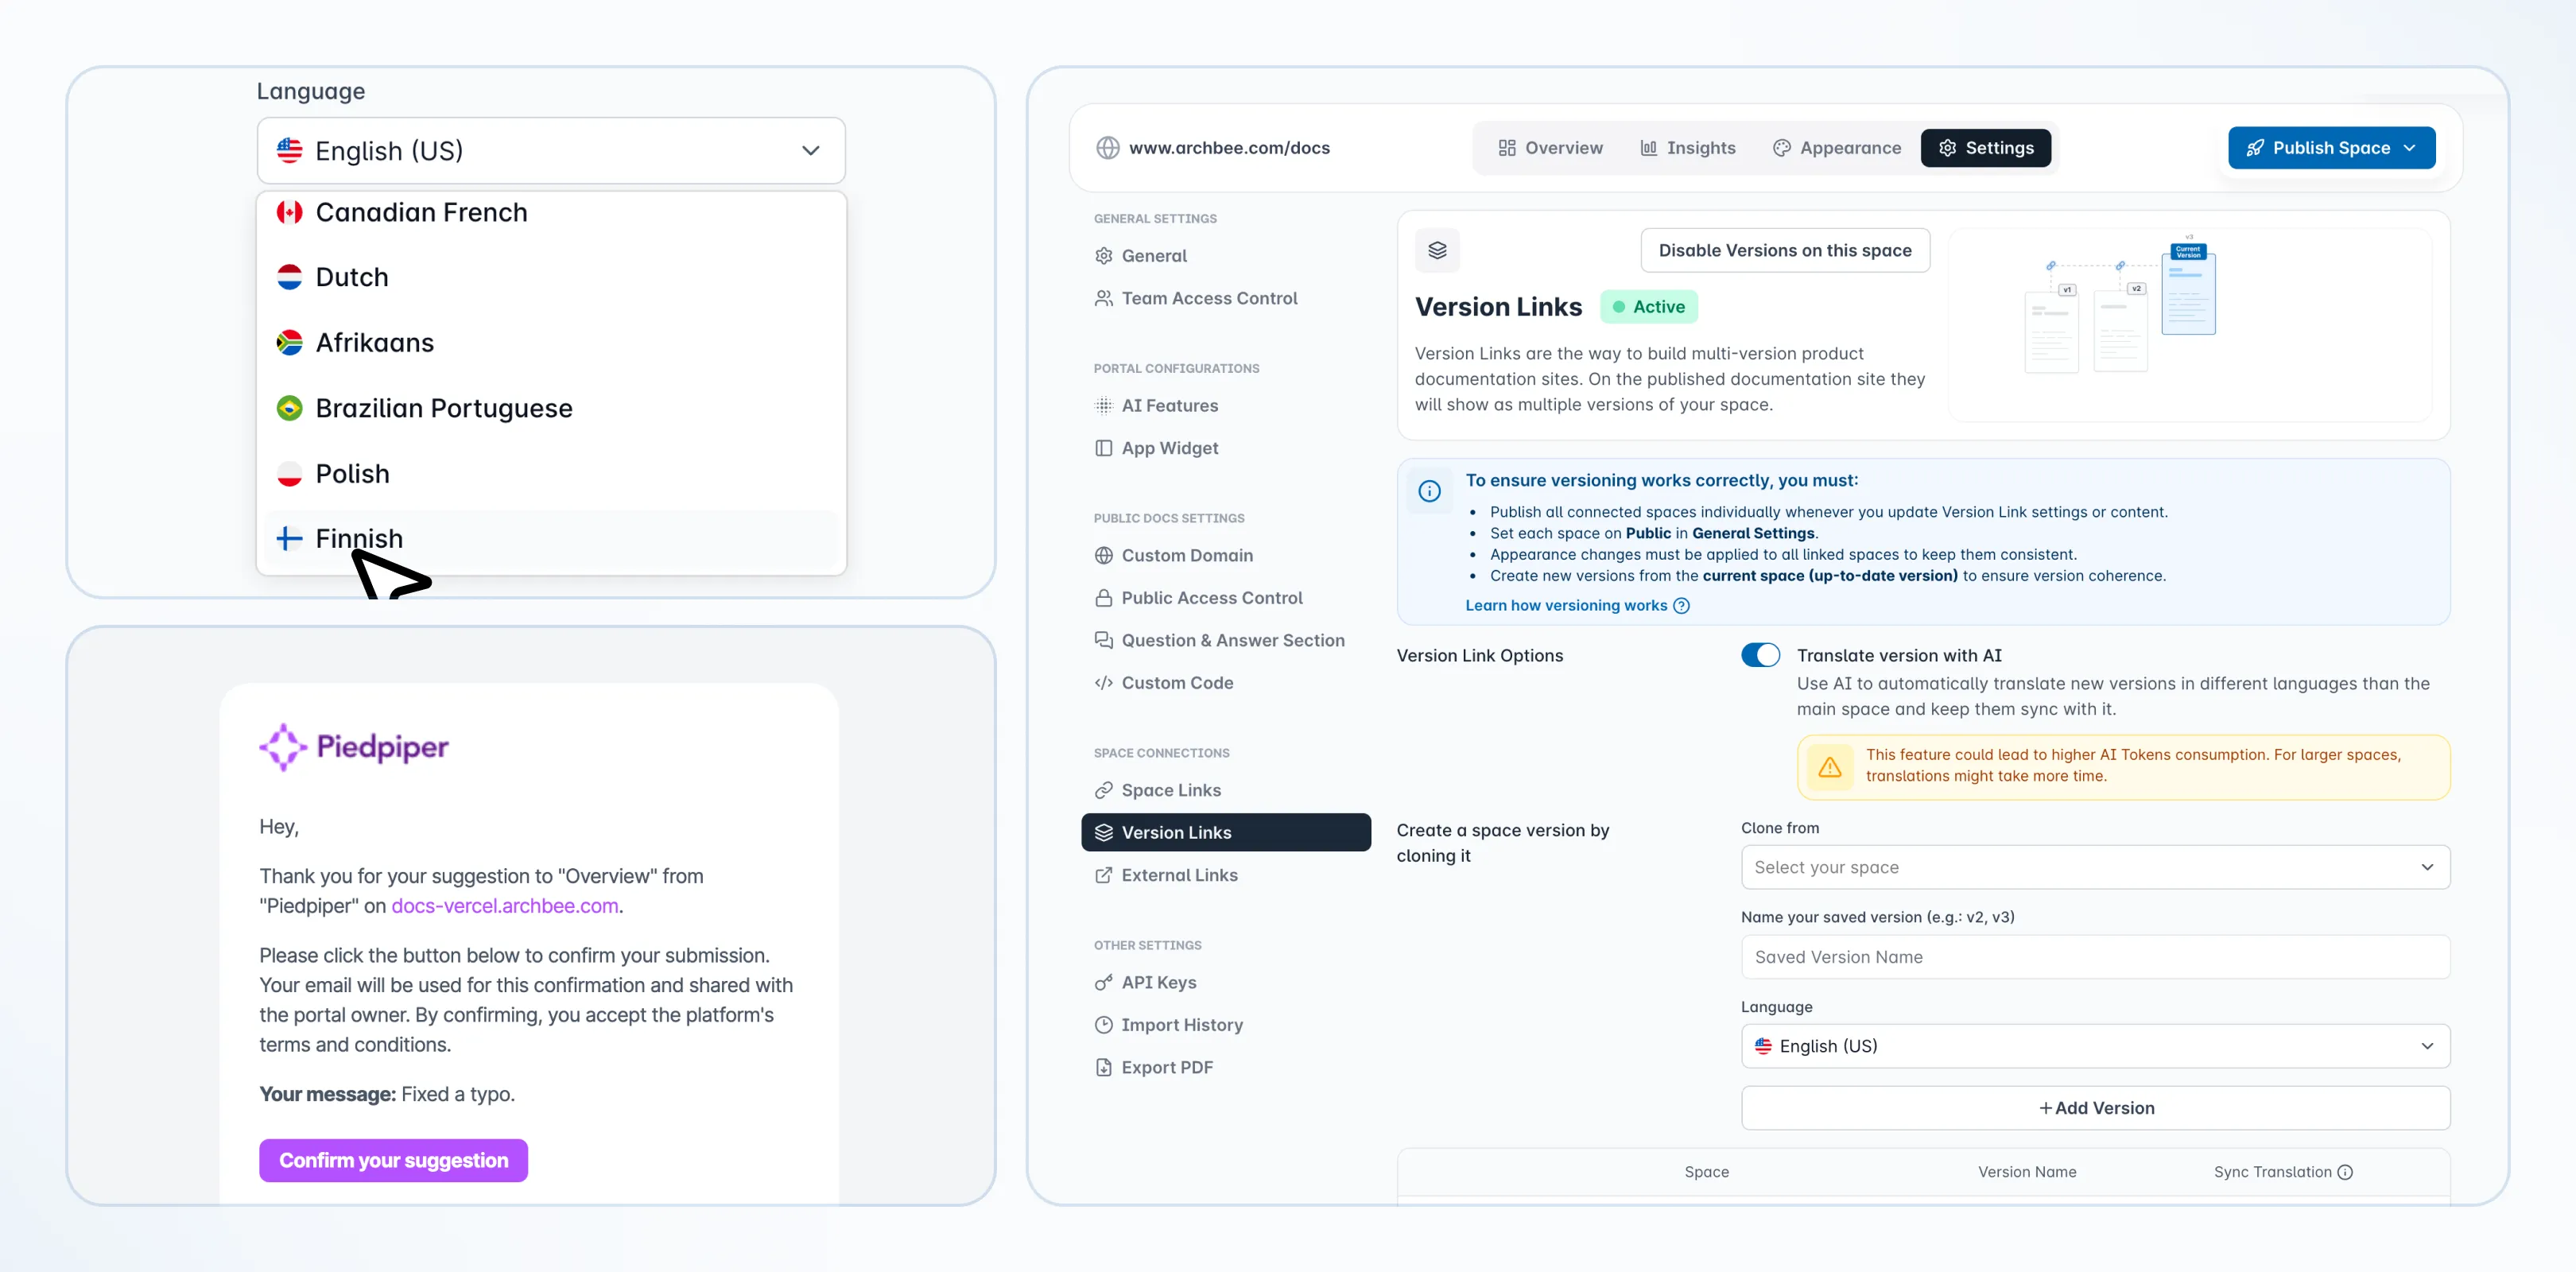
Task: Click the Add Version button
Action: point(2095,1108)
